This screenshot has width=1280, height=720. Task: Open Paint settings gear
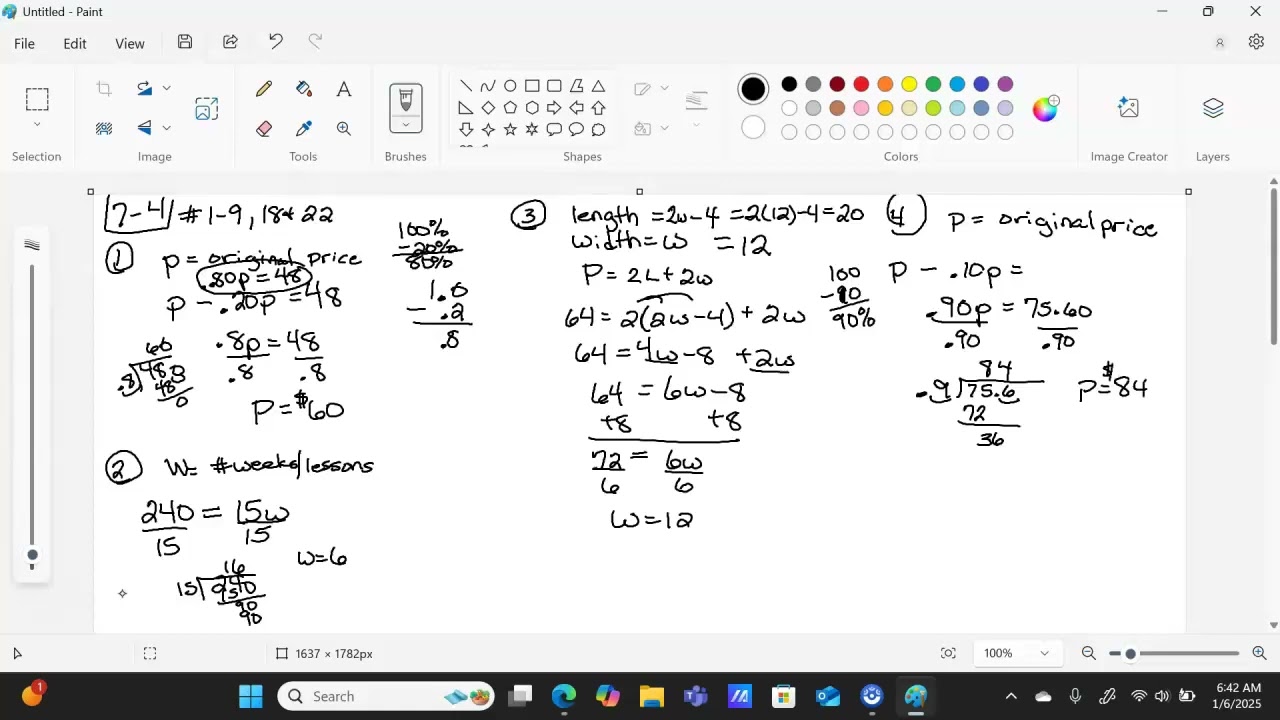pos(1256,42)
